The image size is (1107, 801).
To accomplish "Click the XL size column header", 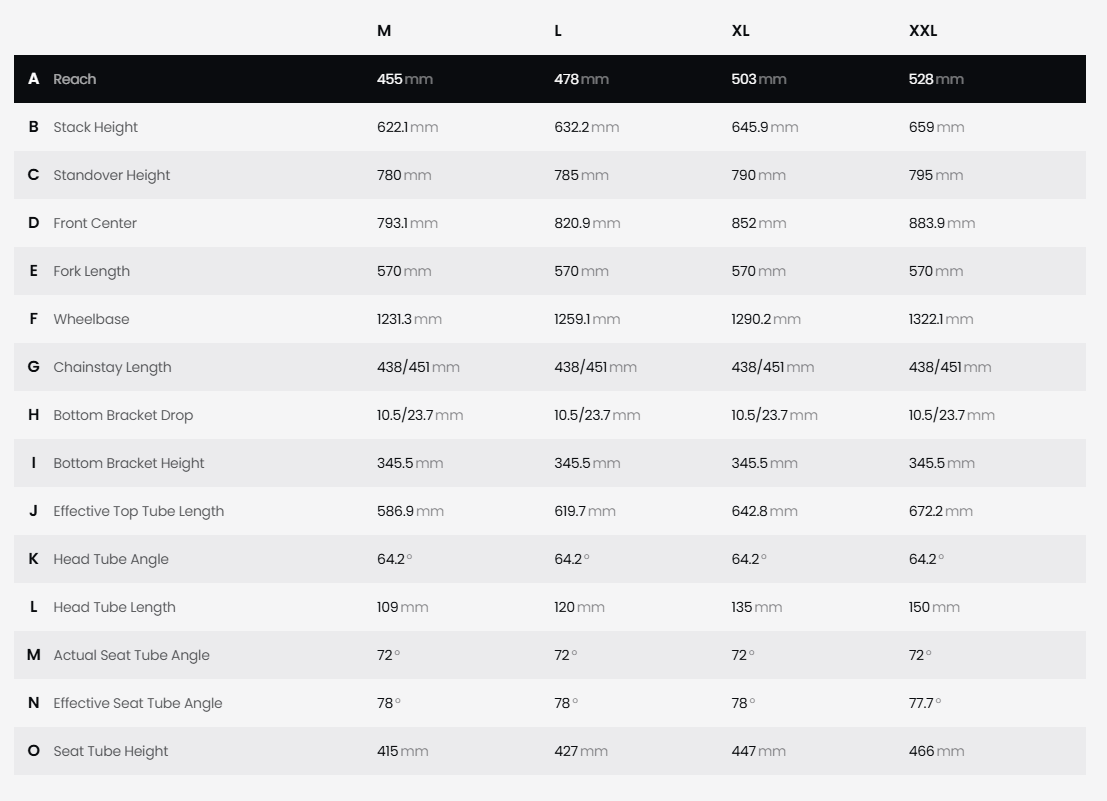I will 741,31.
